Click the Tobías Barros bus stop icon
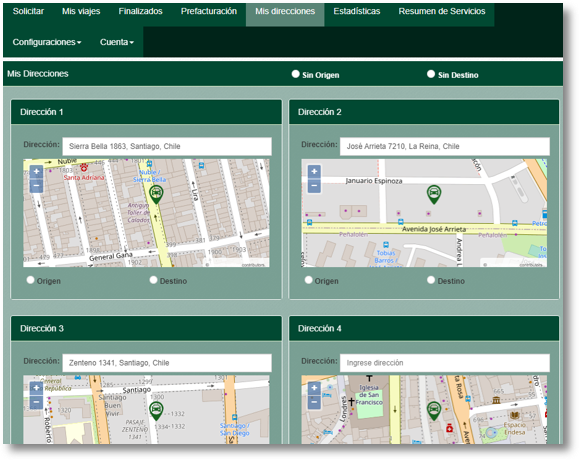Image resolution: width=579 pixels, height=460 pixels. [386, 245]
